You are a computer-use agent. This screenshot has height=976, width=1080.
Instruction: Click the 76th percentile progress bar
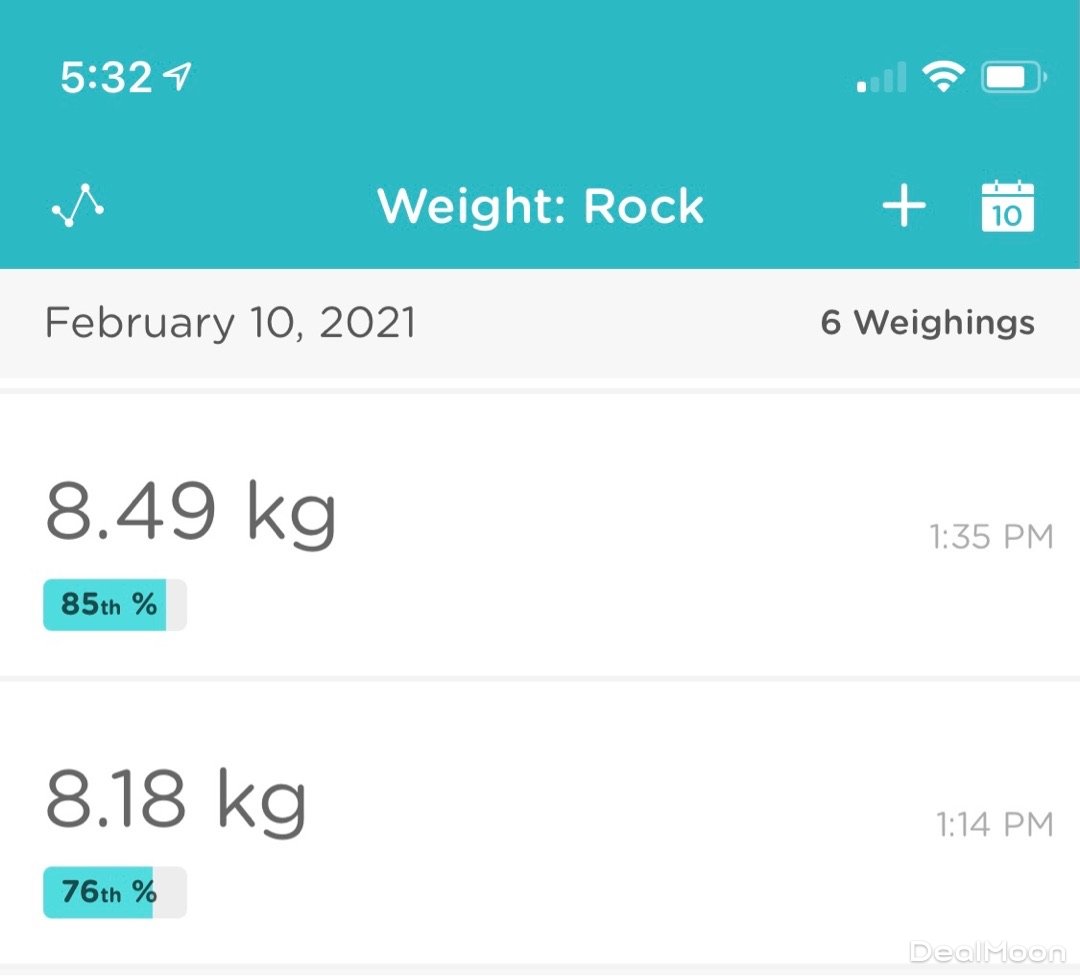click(x=114, y=892)
